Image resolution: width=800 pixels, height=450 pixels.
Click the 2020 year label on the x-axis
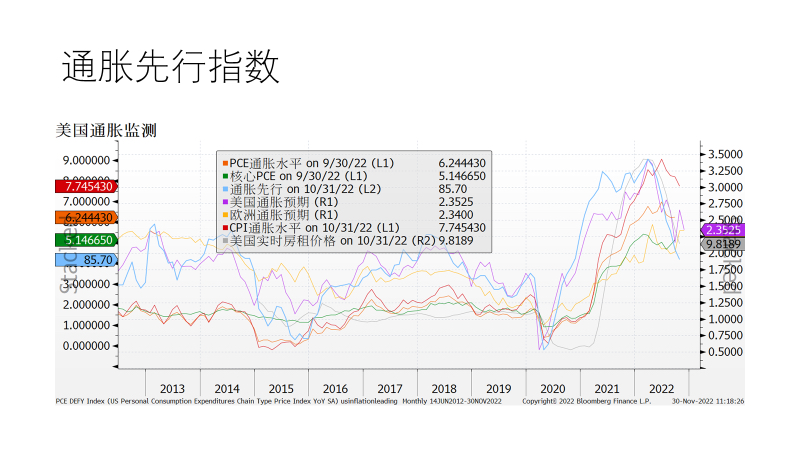552,388
